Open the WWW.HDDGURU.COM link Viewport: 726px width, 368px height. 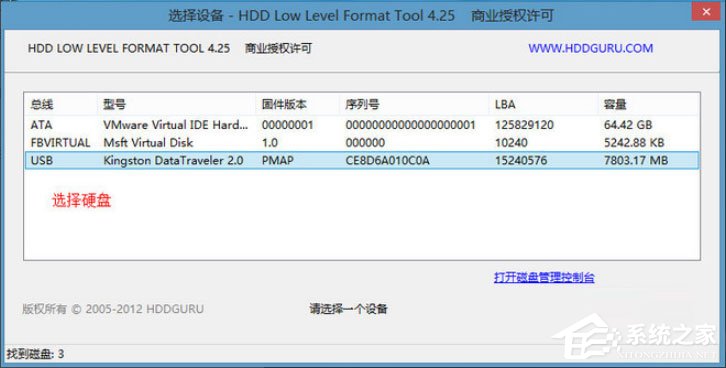[x=590, y=48]
